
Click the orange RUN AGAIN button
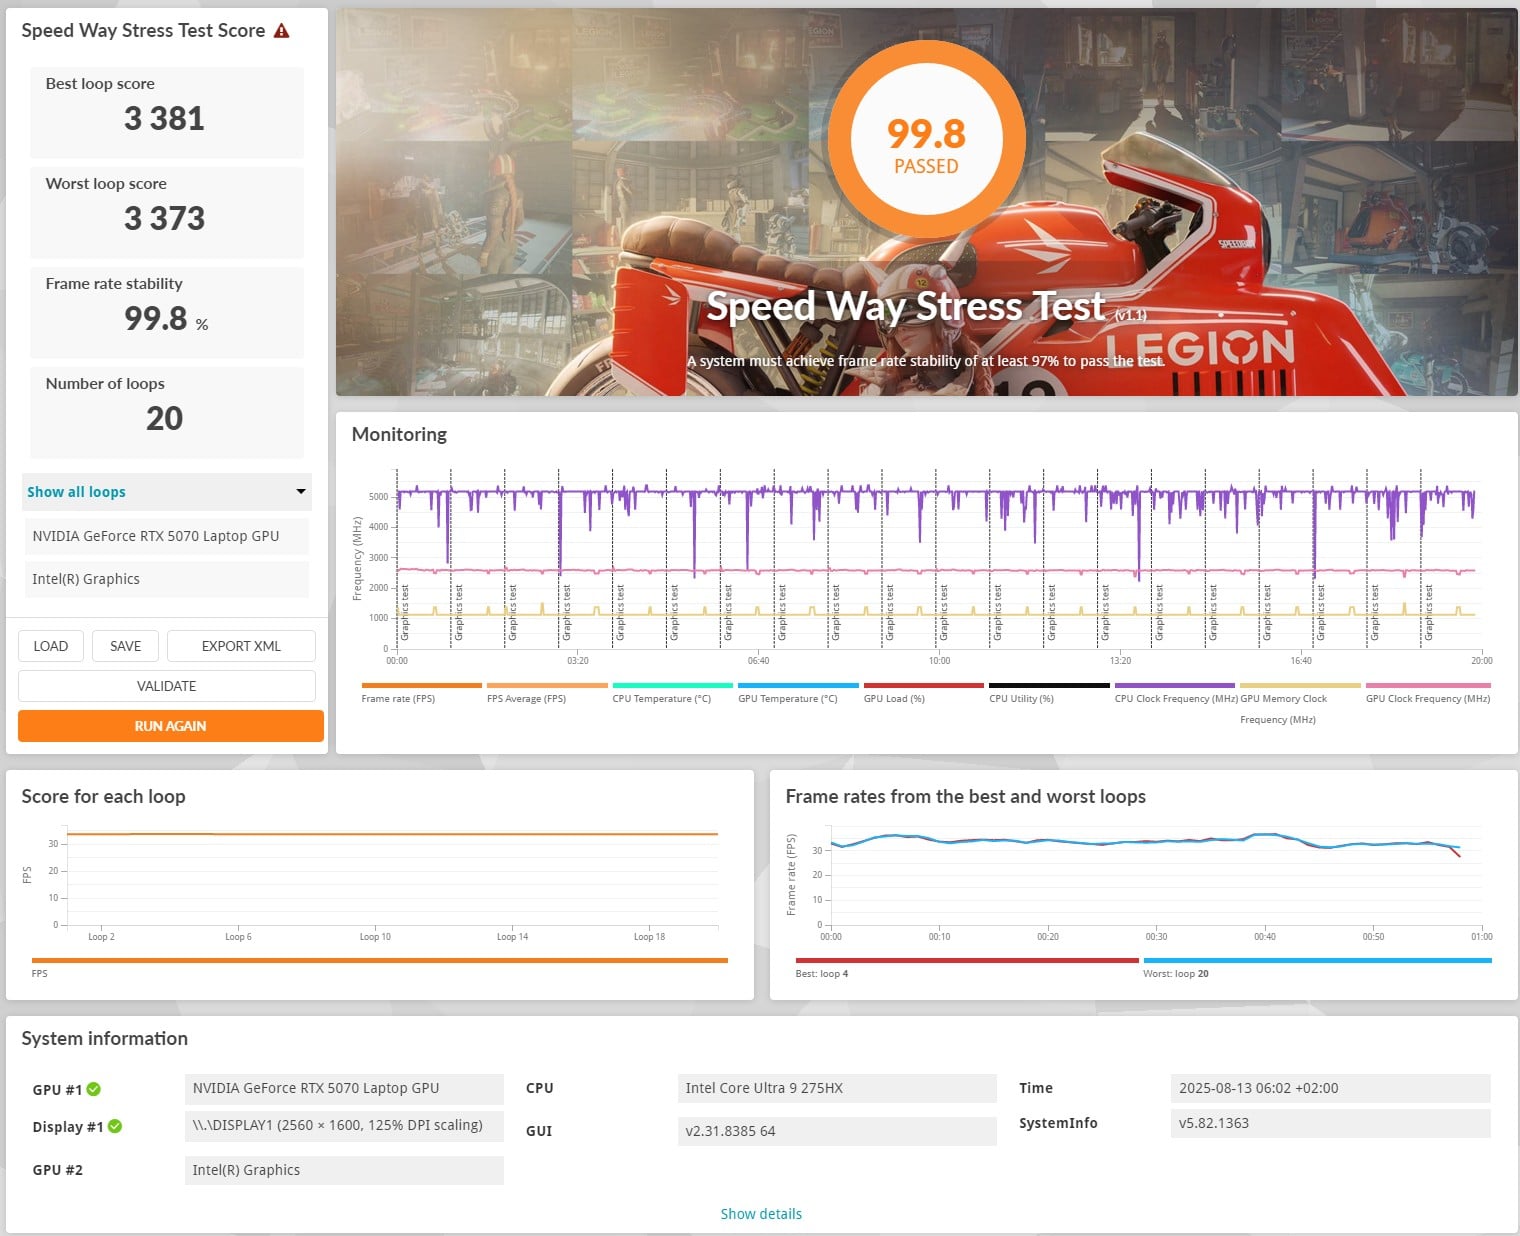click(x=170, y=726)
